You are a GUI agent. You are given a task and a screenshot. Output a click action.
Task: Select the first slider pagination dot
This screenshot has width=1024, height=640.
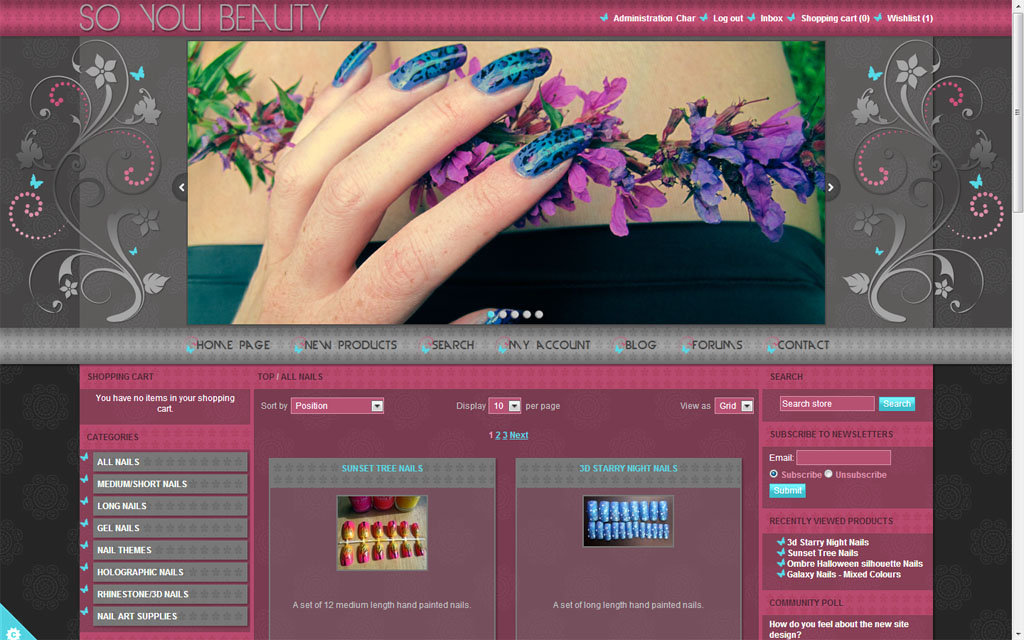pyautogui.click(x=491, y=314)
